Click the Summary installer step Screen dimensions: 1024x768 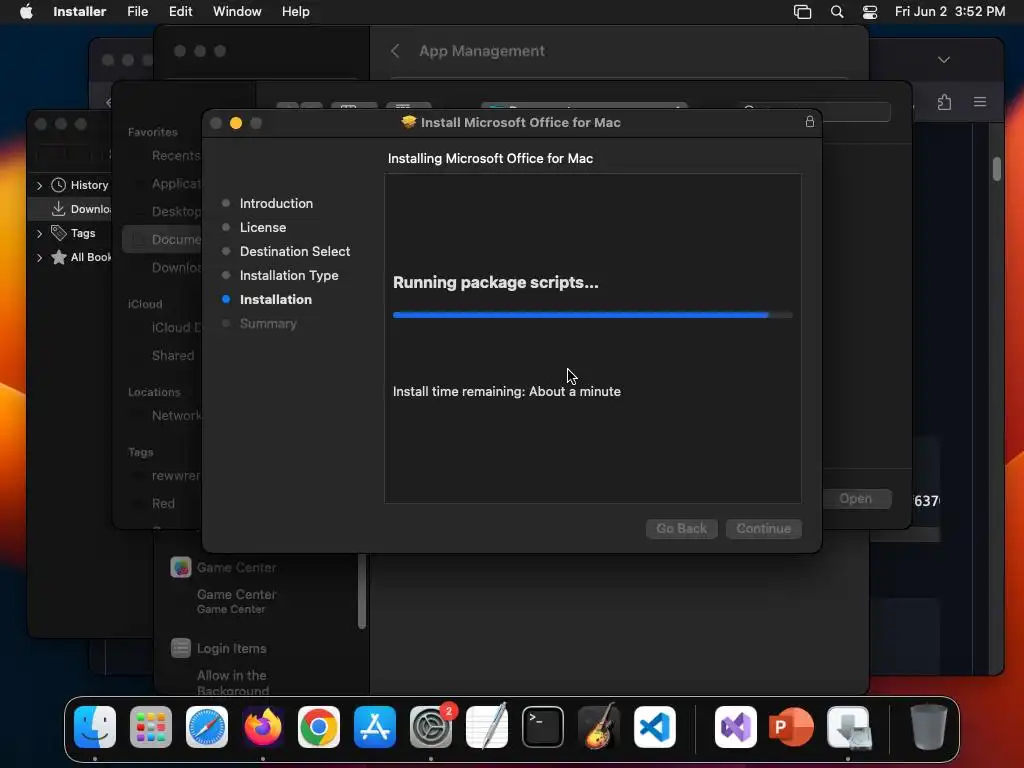268,323
